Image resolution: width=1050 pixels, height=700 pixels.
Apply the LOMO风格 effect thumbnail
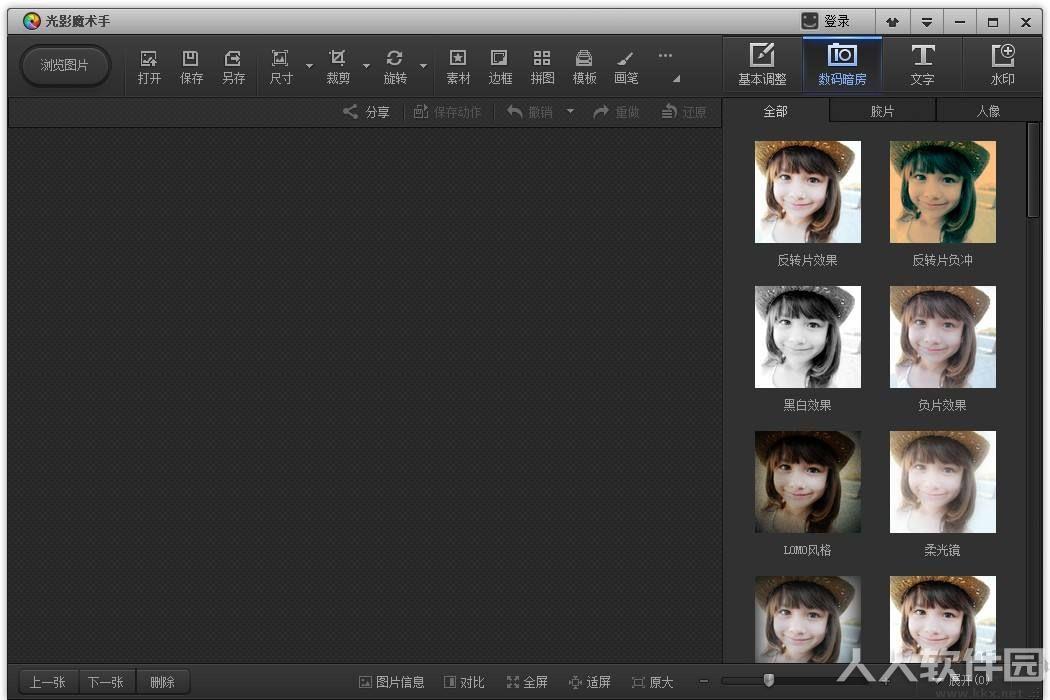coord(808,482)
